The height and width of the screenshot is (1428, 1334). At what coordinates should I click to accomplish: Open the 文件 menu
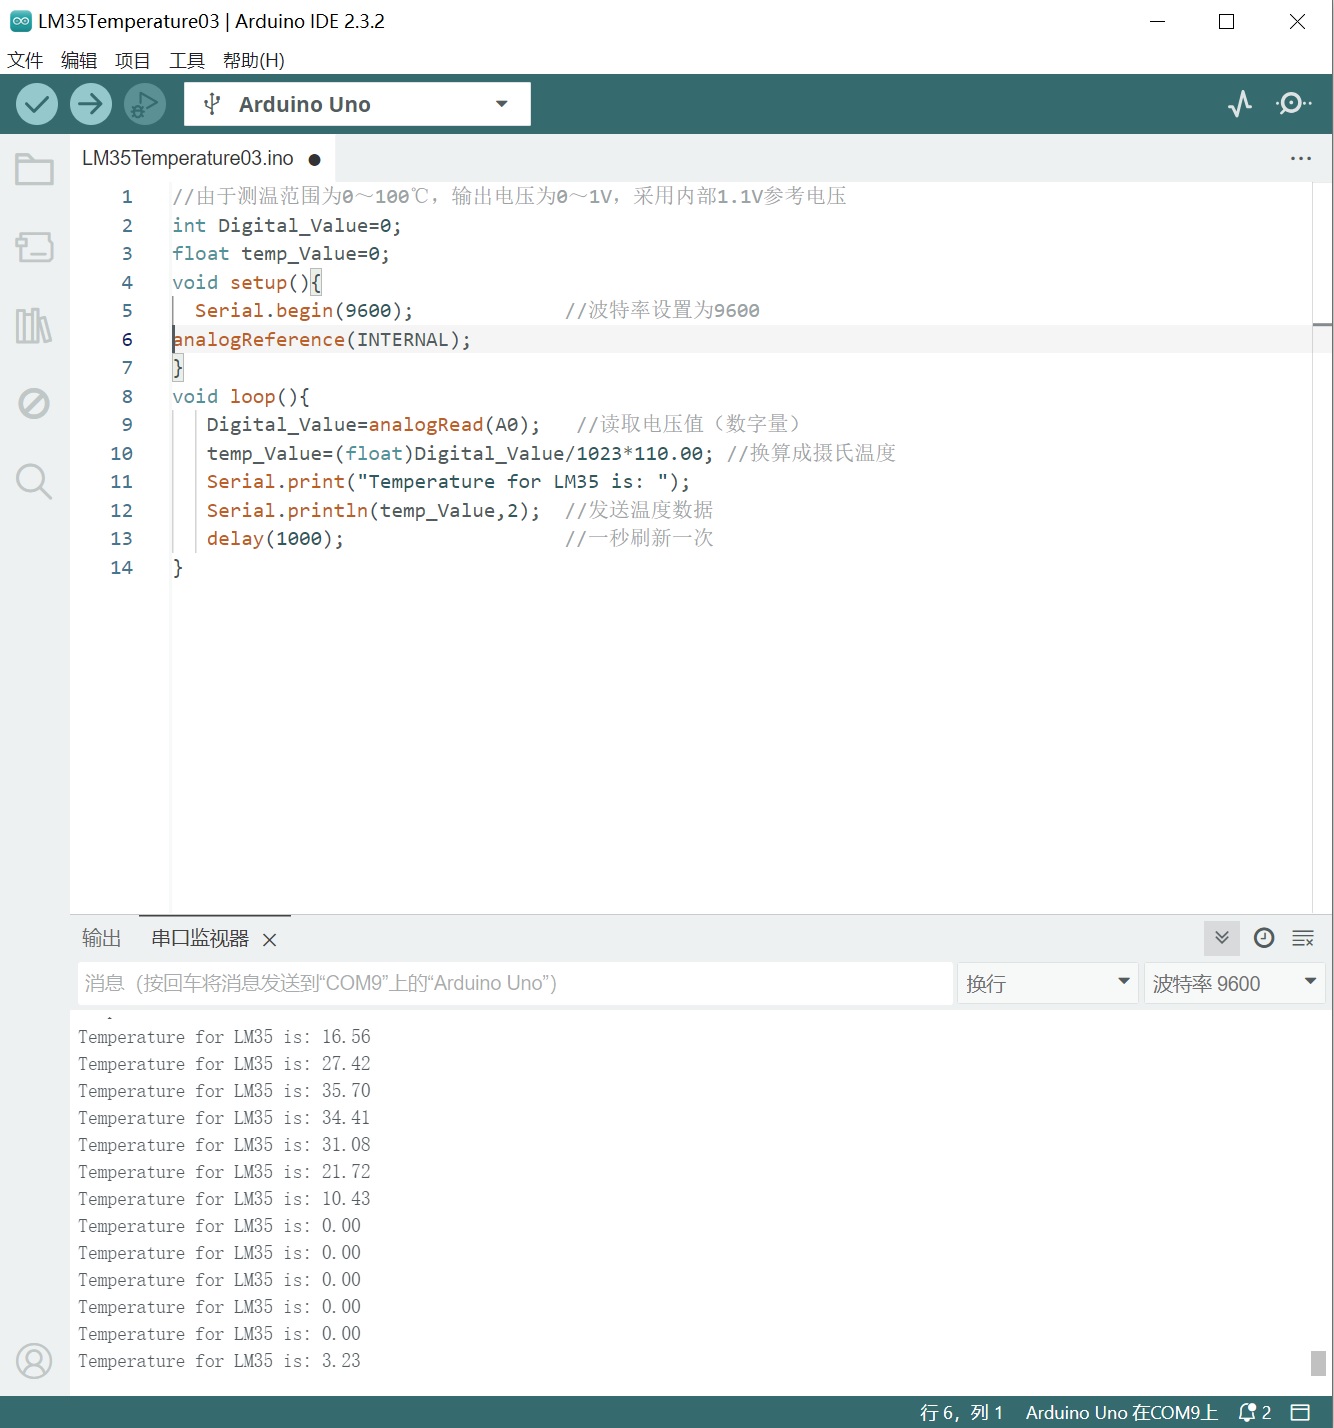25,60
